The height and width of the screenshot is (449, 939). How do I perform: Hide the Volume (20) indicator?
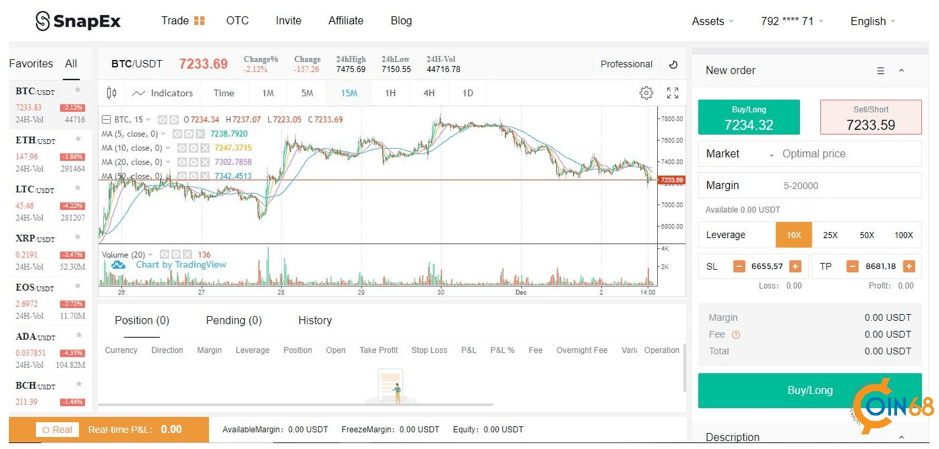point(166,254)
